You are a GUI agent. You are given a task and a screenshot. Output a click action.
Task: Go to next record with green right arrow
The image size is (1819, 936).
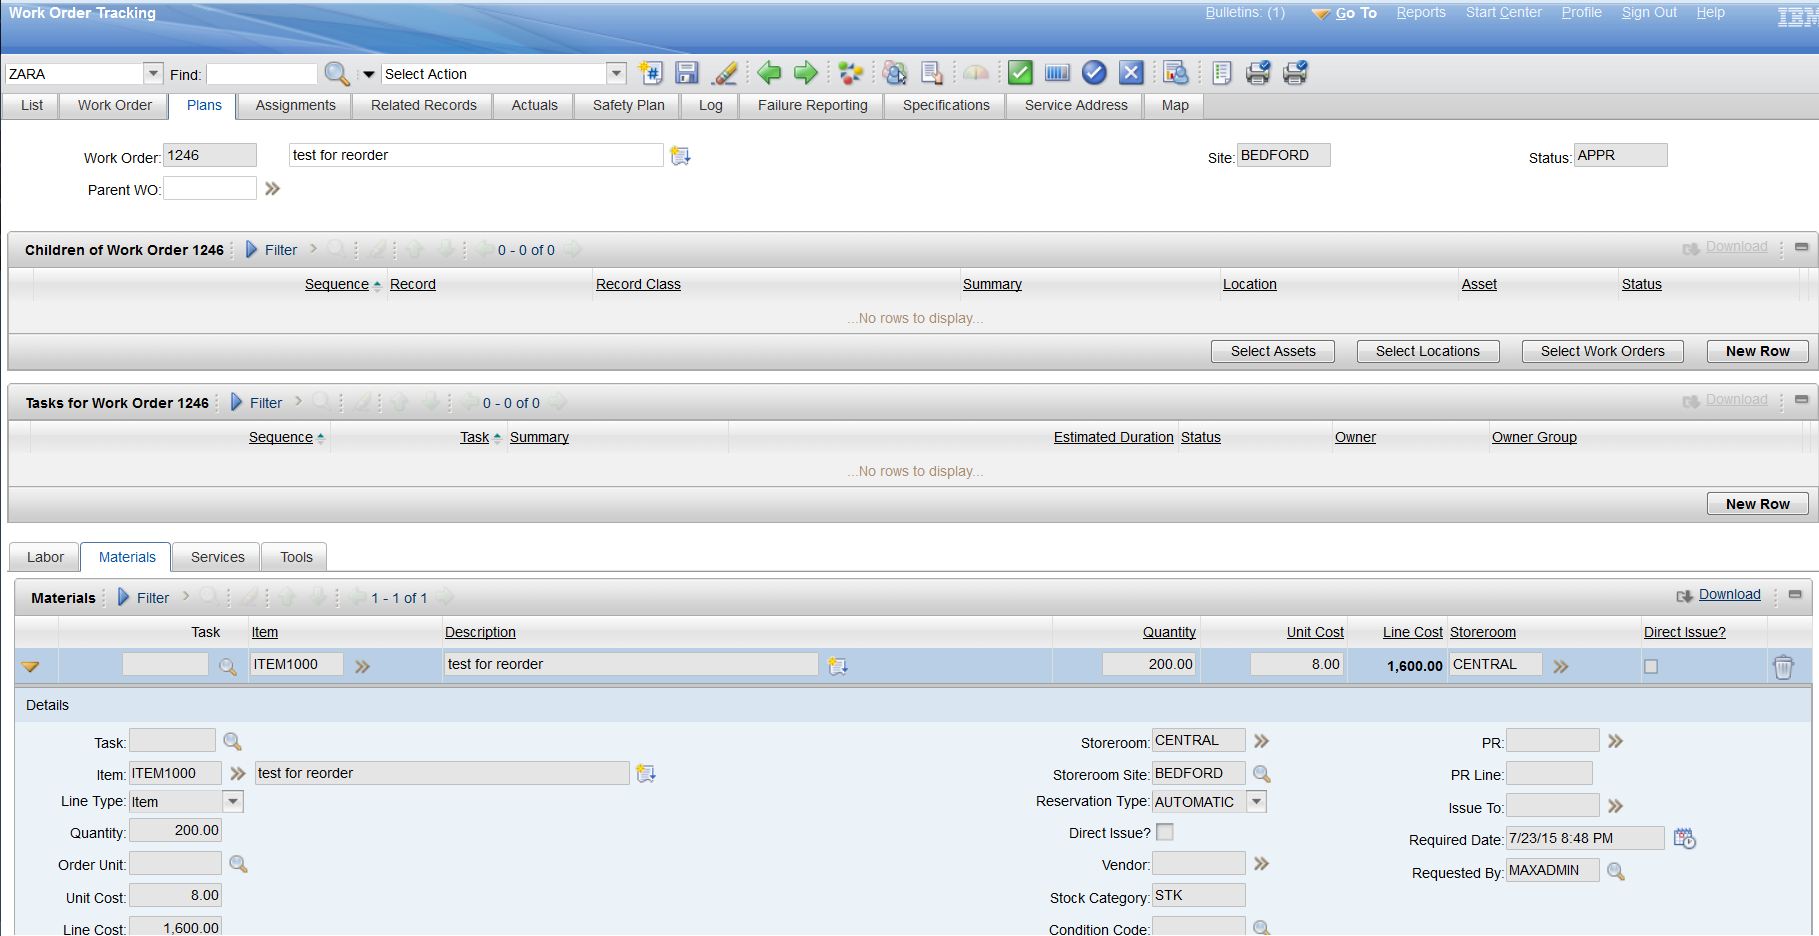(805, 73)
